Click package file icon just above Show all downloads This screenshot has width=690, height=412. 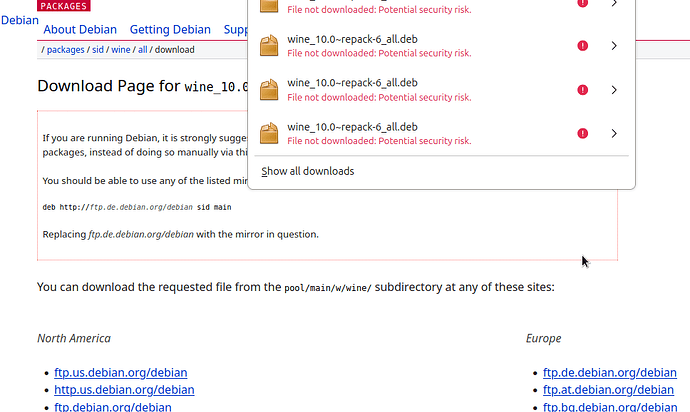pyautogui.click(x=269, y=133)
